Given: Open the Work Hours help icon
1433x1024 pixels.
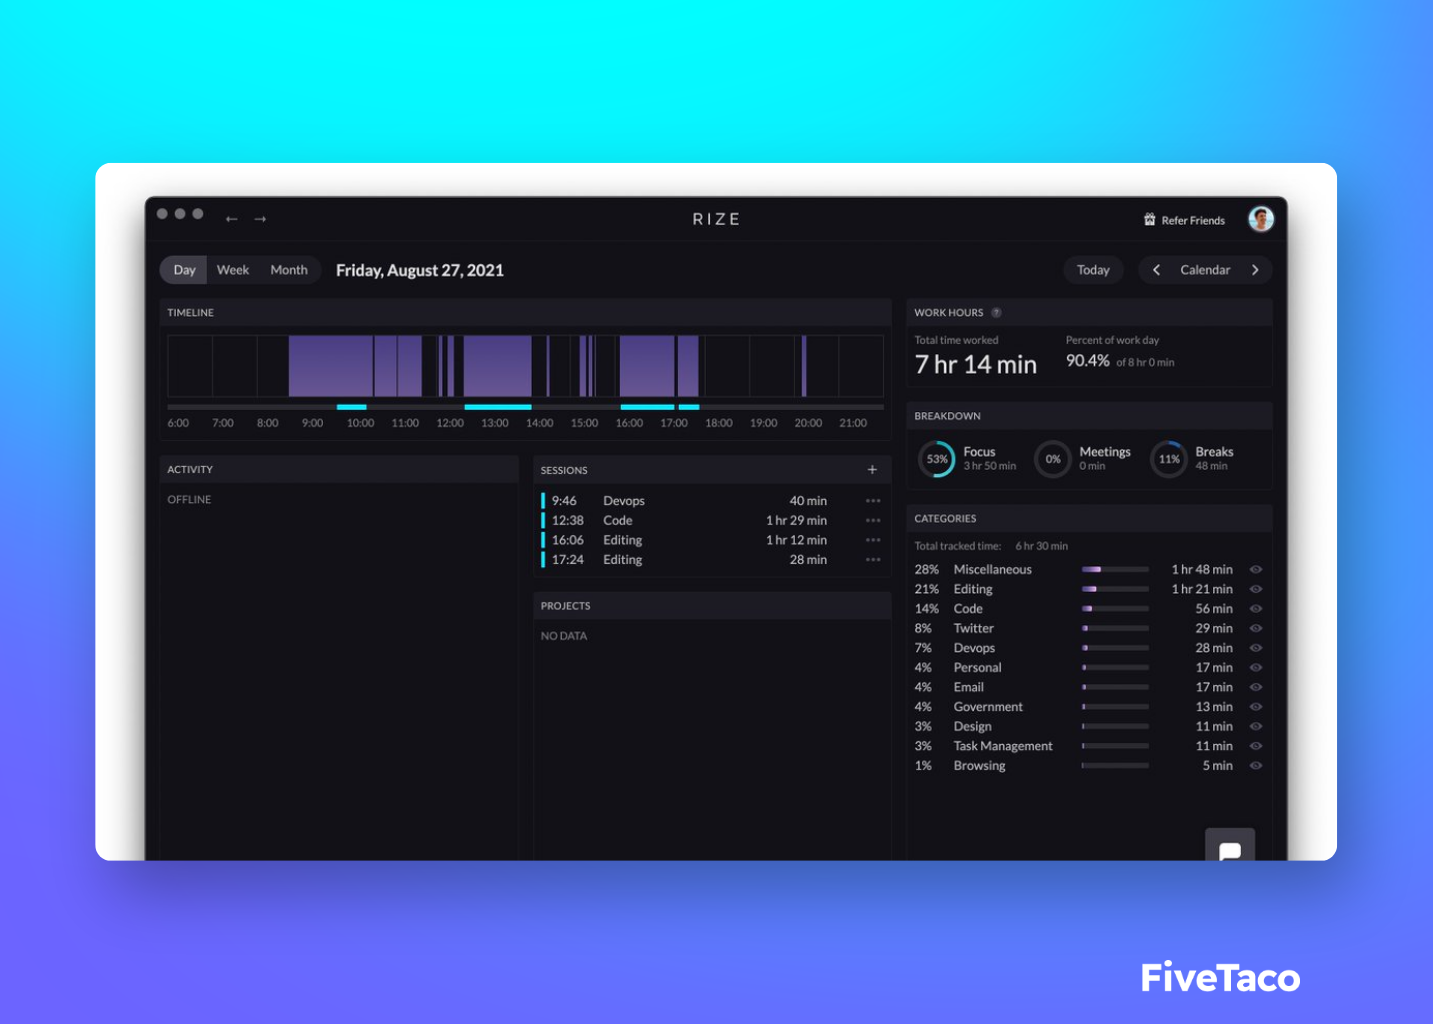Looking at the screenshot, I should pyautogui.click(x=996, y=313).
